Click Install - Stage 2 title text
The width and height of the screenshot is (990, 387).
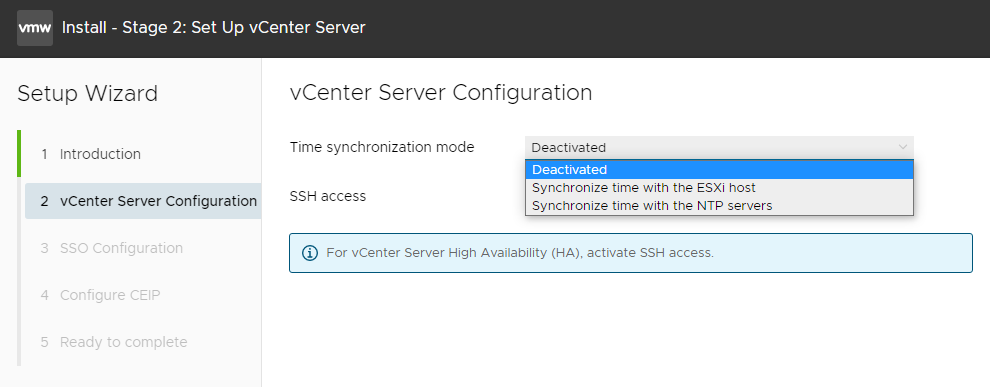213,28
